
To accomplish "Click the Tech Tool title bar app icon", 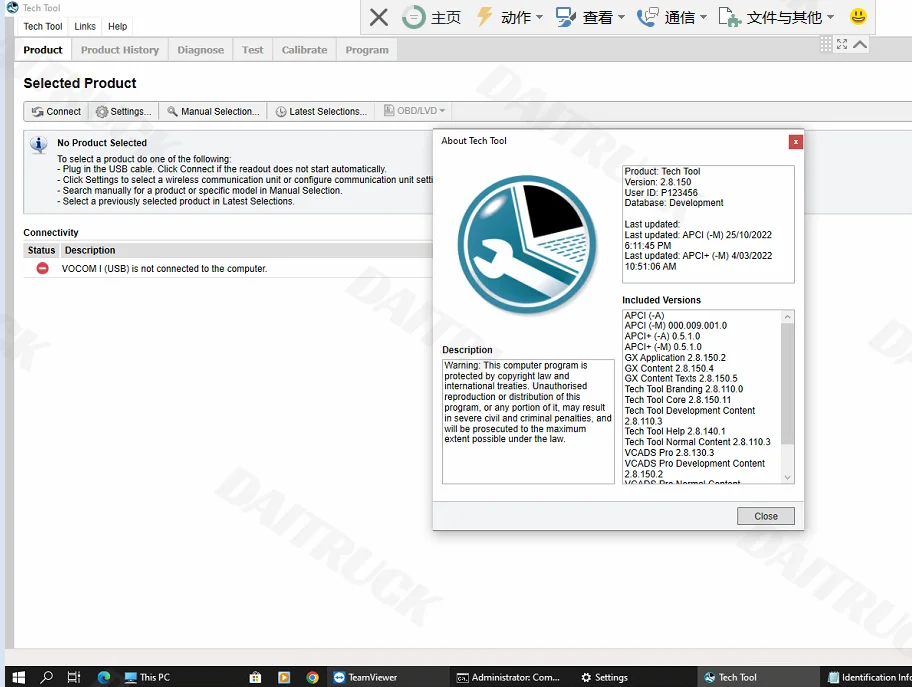I will point(12,8).
